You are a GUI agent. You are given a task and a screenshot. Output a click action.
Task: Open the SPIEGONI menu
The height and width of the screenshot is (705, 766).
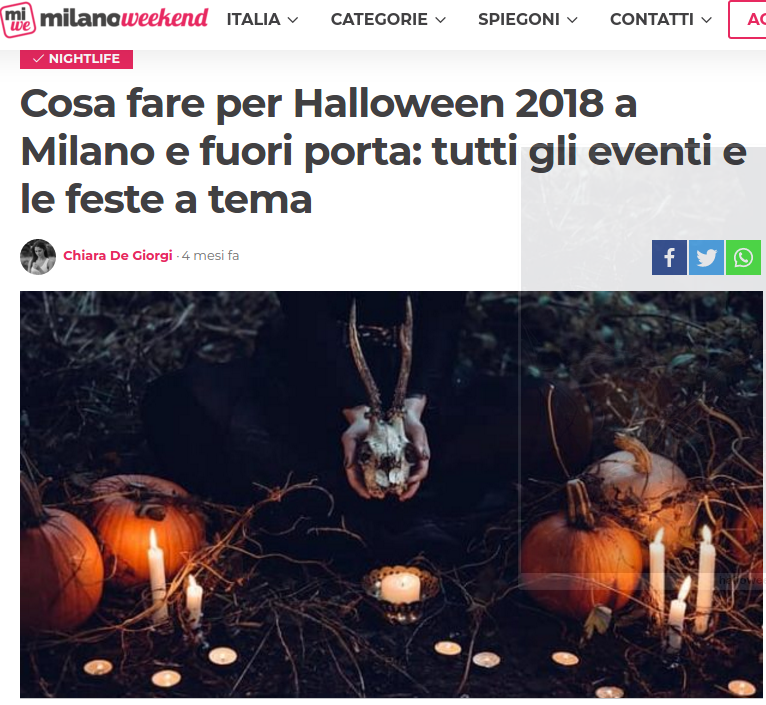coord(528,20)
